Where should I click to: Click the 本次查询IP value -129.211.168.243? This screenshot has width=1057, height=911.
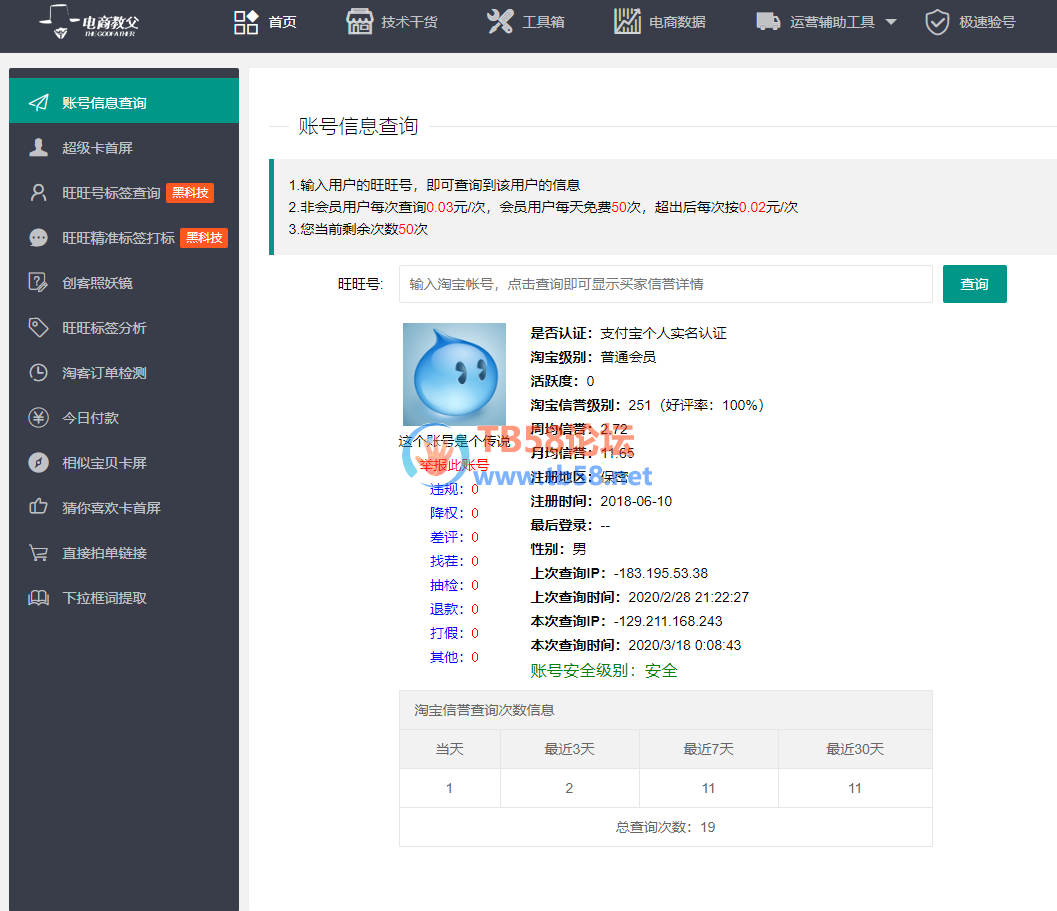(x=668, y=621)
